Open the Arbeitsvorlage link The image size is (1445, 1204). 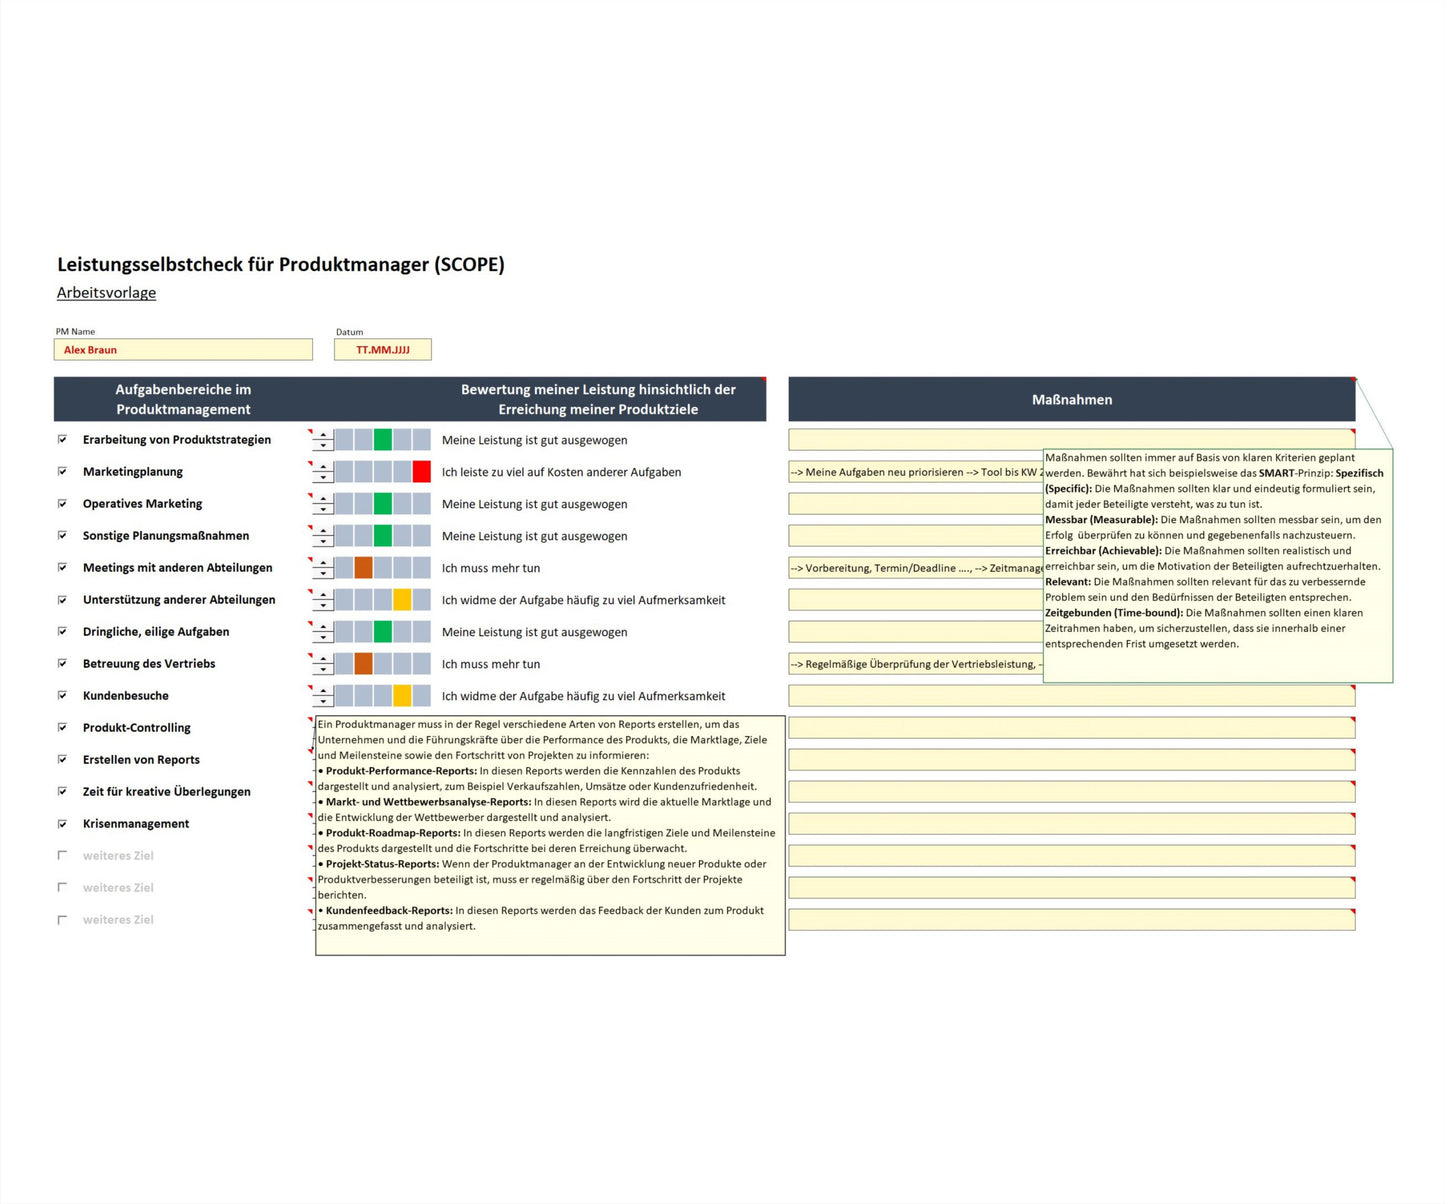[x=106, y=292]
